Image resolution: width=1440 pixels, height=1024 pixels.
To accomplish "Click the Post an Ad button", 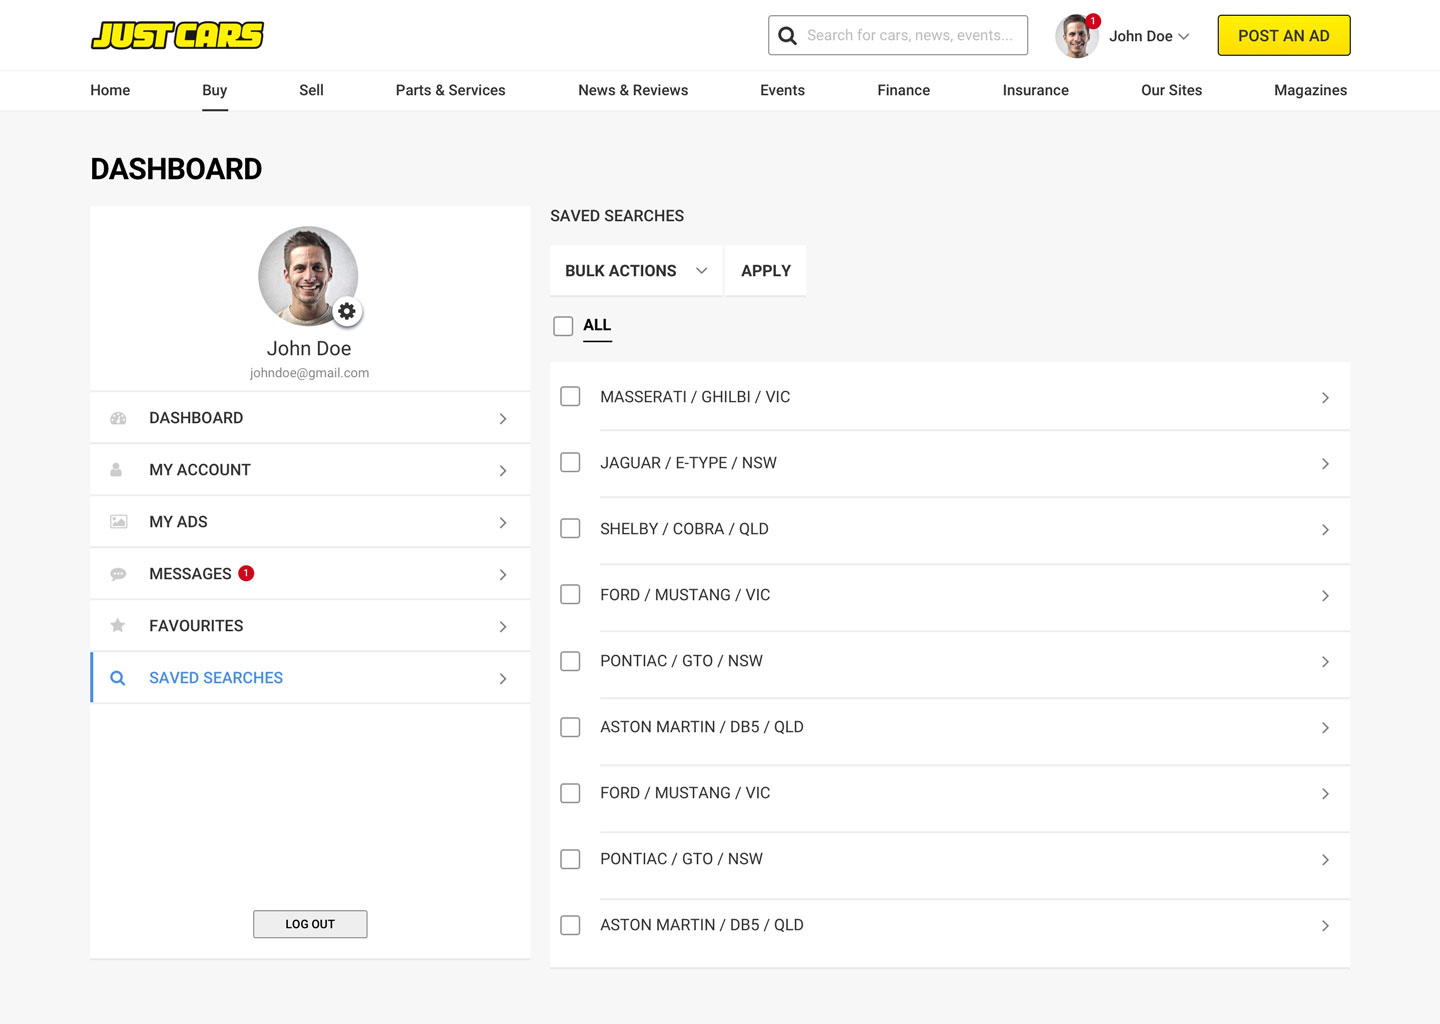I will 1284,36.
